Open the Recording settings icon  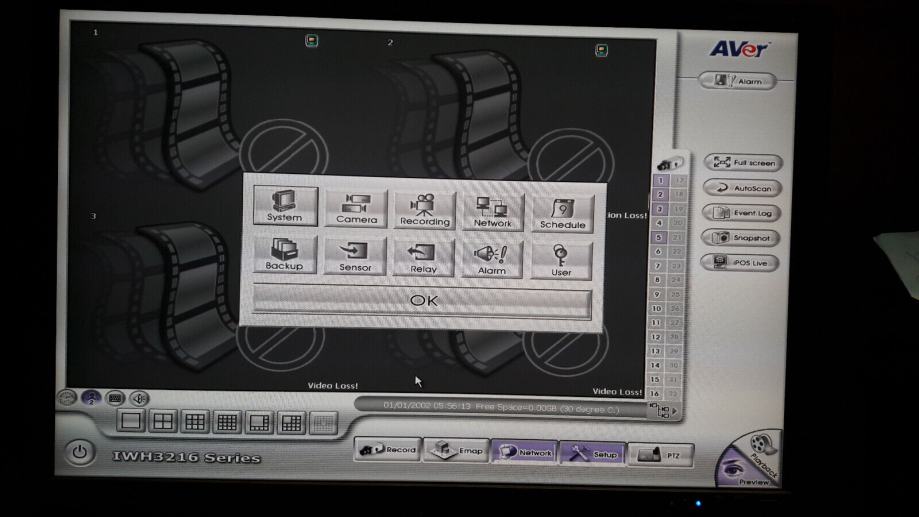(x=424, y=210)
